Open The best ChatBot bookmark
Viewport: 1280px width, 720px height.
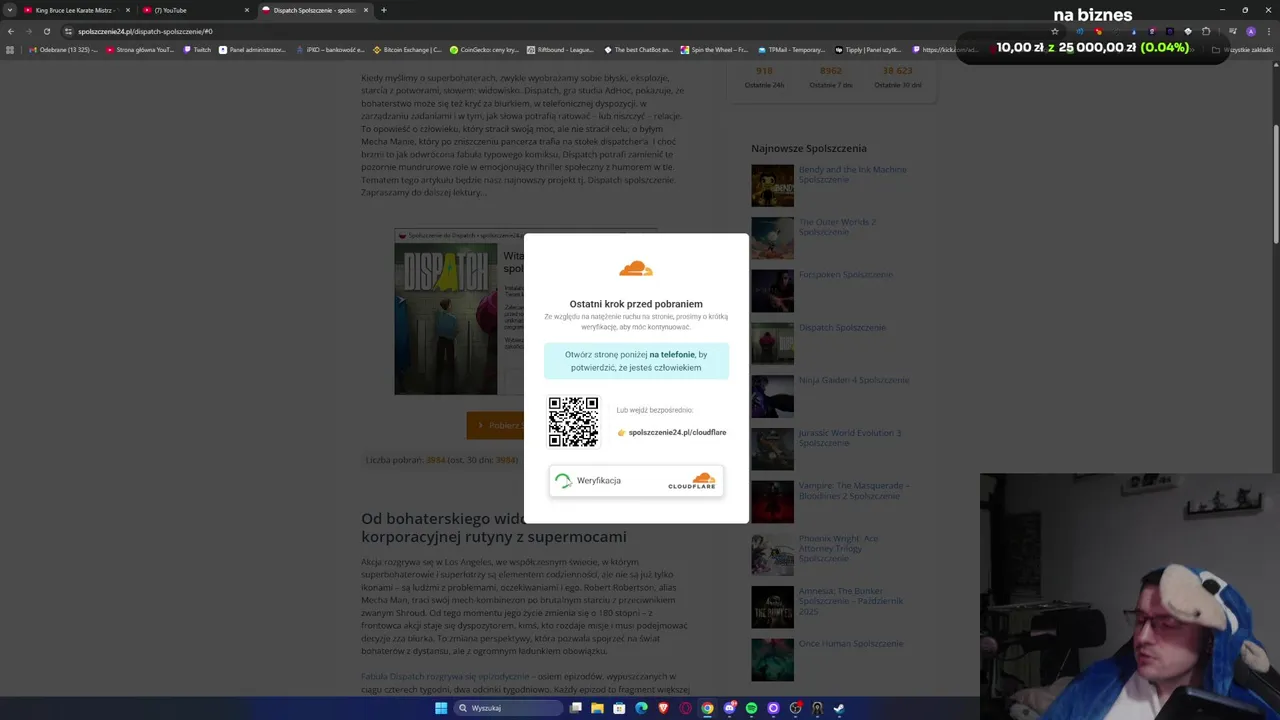[x=638, y=49]
